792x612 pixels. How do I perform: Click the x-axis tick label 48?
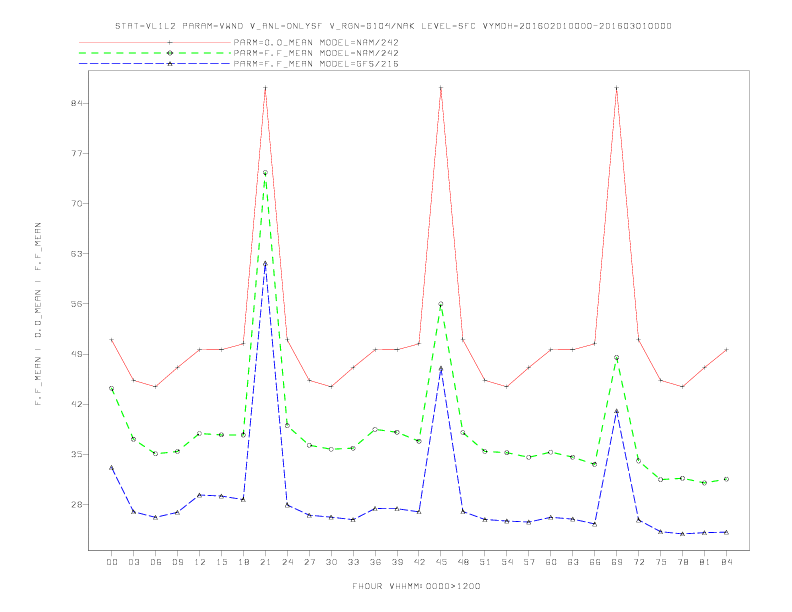pos(463,562)
